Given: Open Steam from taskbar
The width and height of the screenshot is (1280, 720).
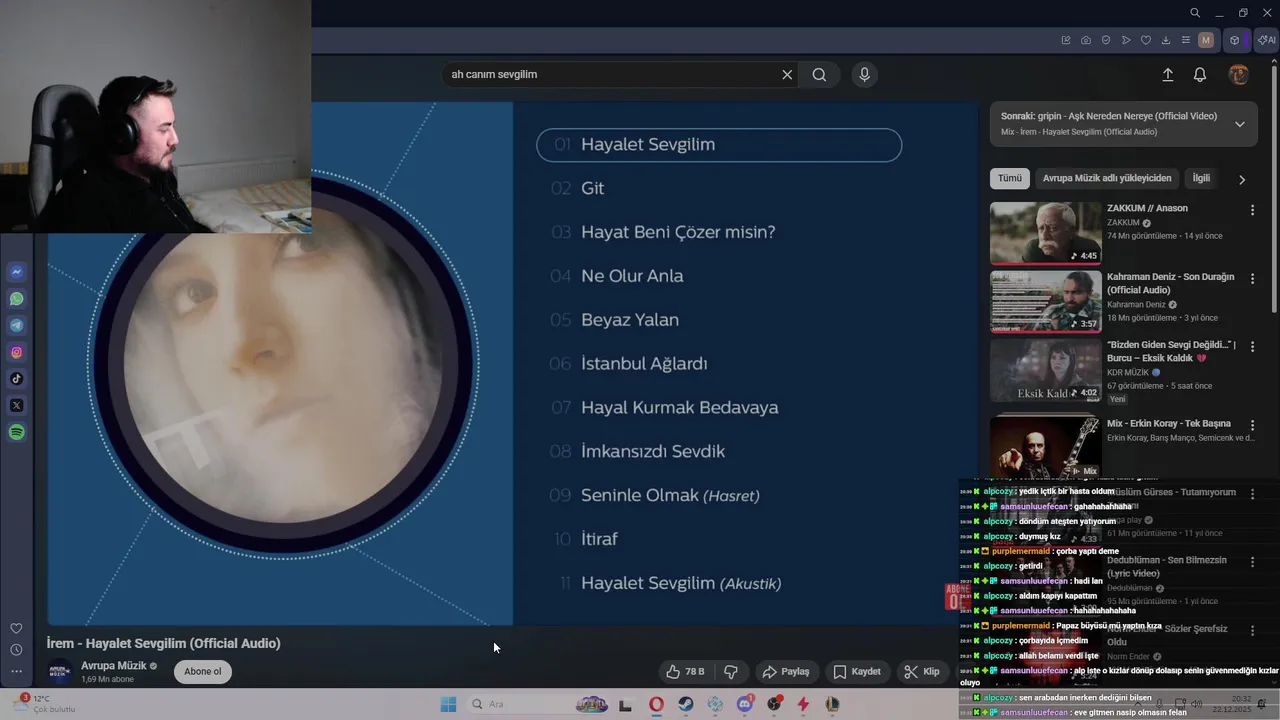Looking at the screenshot, I should click(x=686, y=704).
